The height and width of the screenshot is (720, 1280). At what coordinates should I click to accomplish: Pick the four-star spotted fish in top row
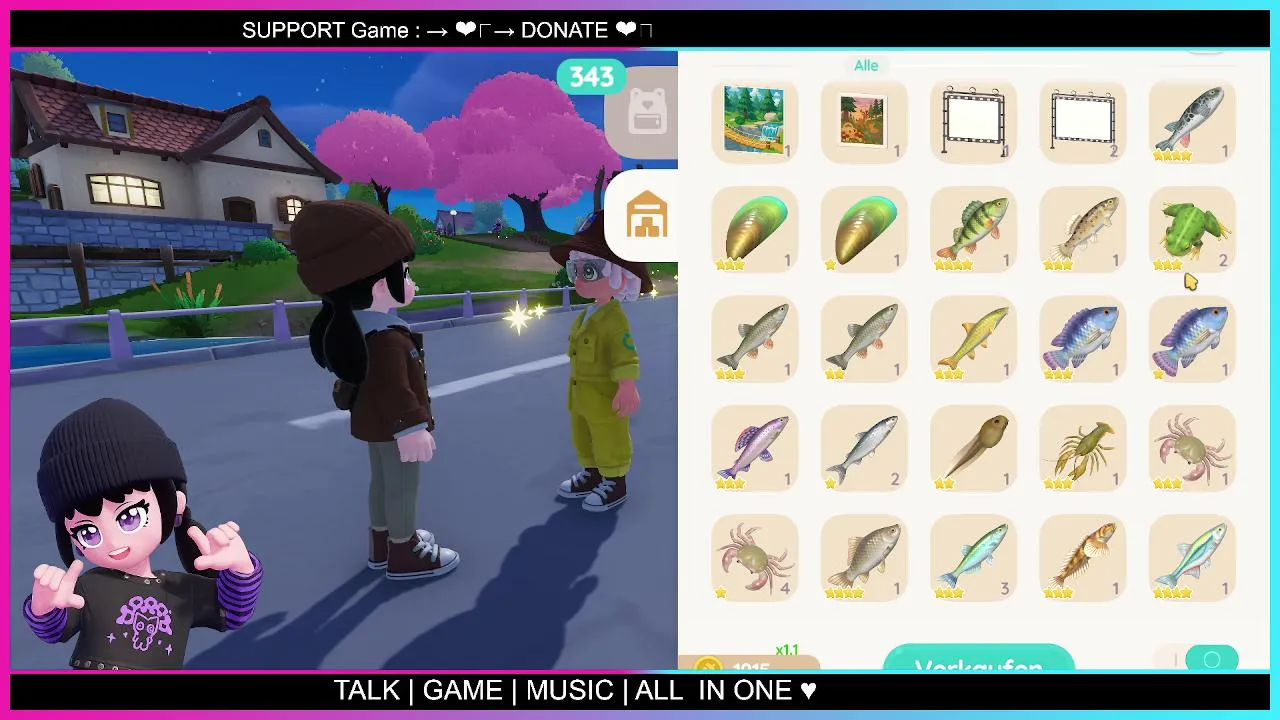click(1192, 121)
